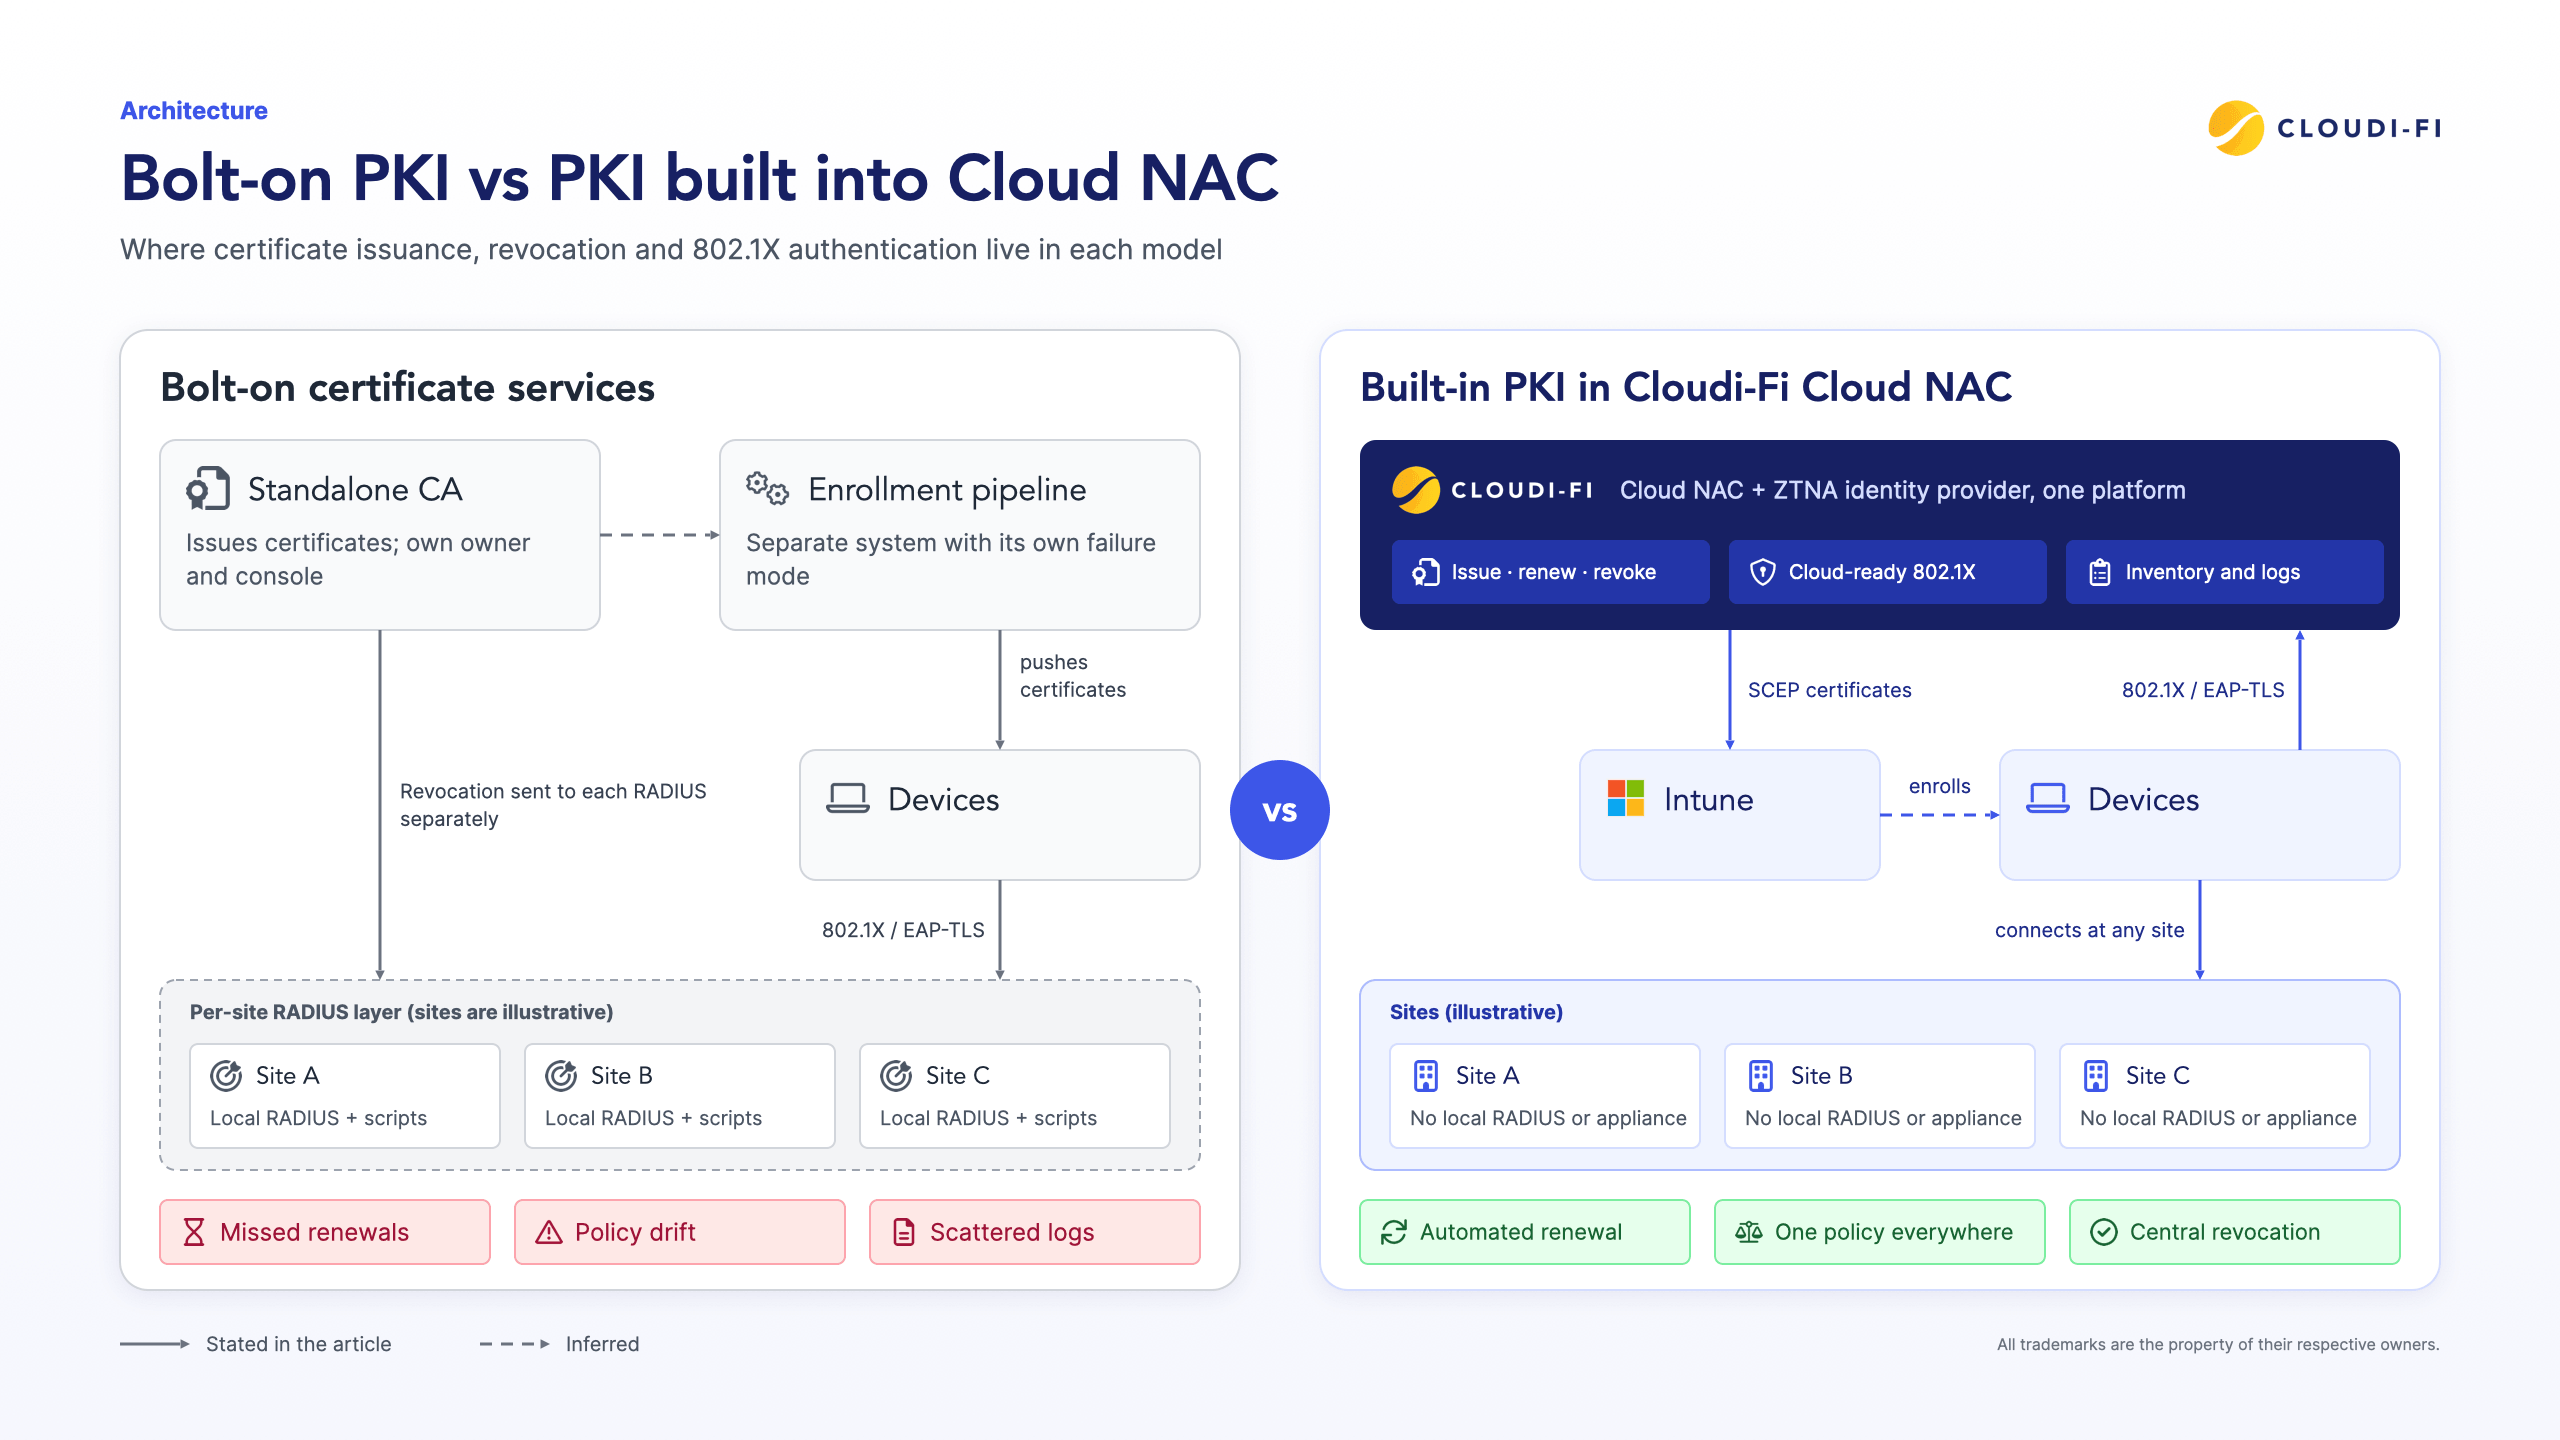Click the Central revocation green badge
The width and height of the screenshot is (2560, 1440).
pos(2235,1232)
